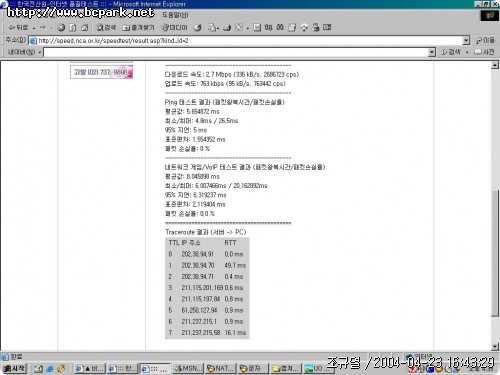Viewport: 500px width, 375px height.
Task: Open the Back button history dropdown arrow
Action: 34,28
